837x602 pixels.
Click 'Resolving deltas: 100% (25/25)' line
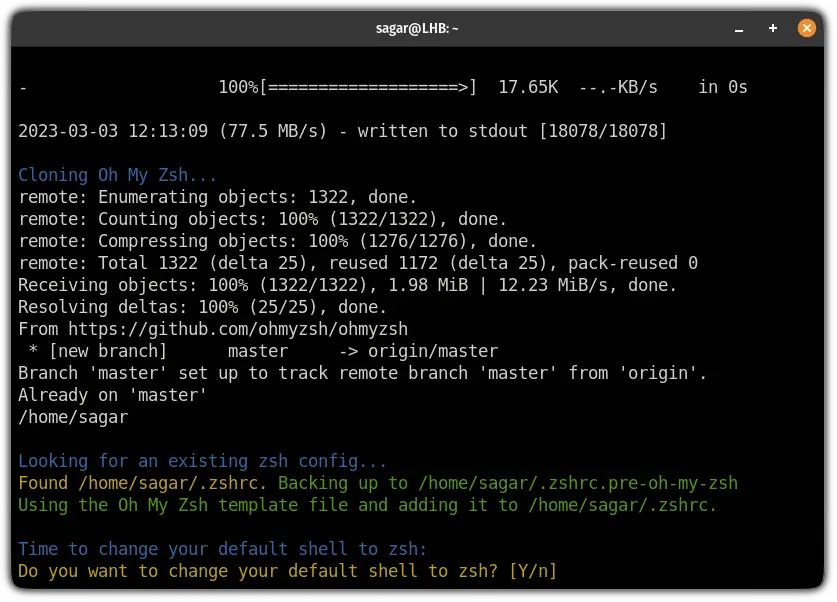tap(202, 307)
